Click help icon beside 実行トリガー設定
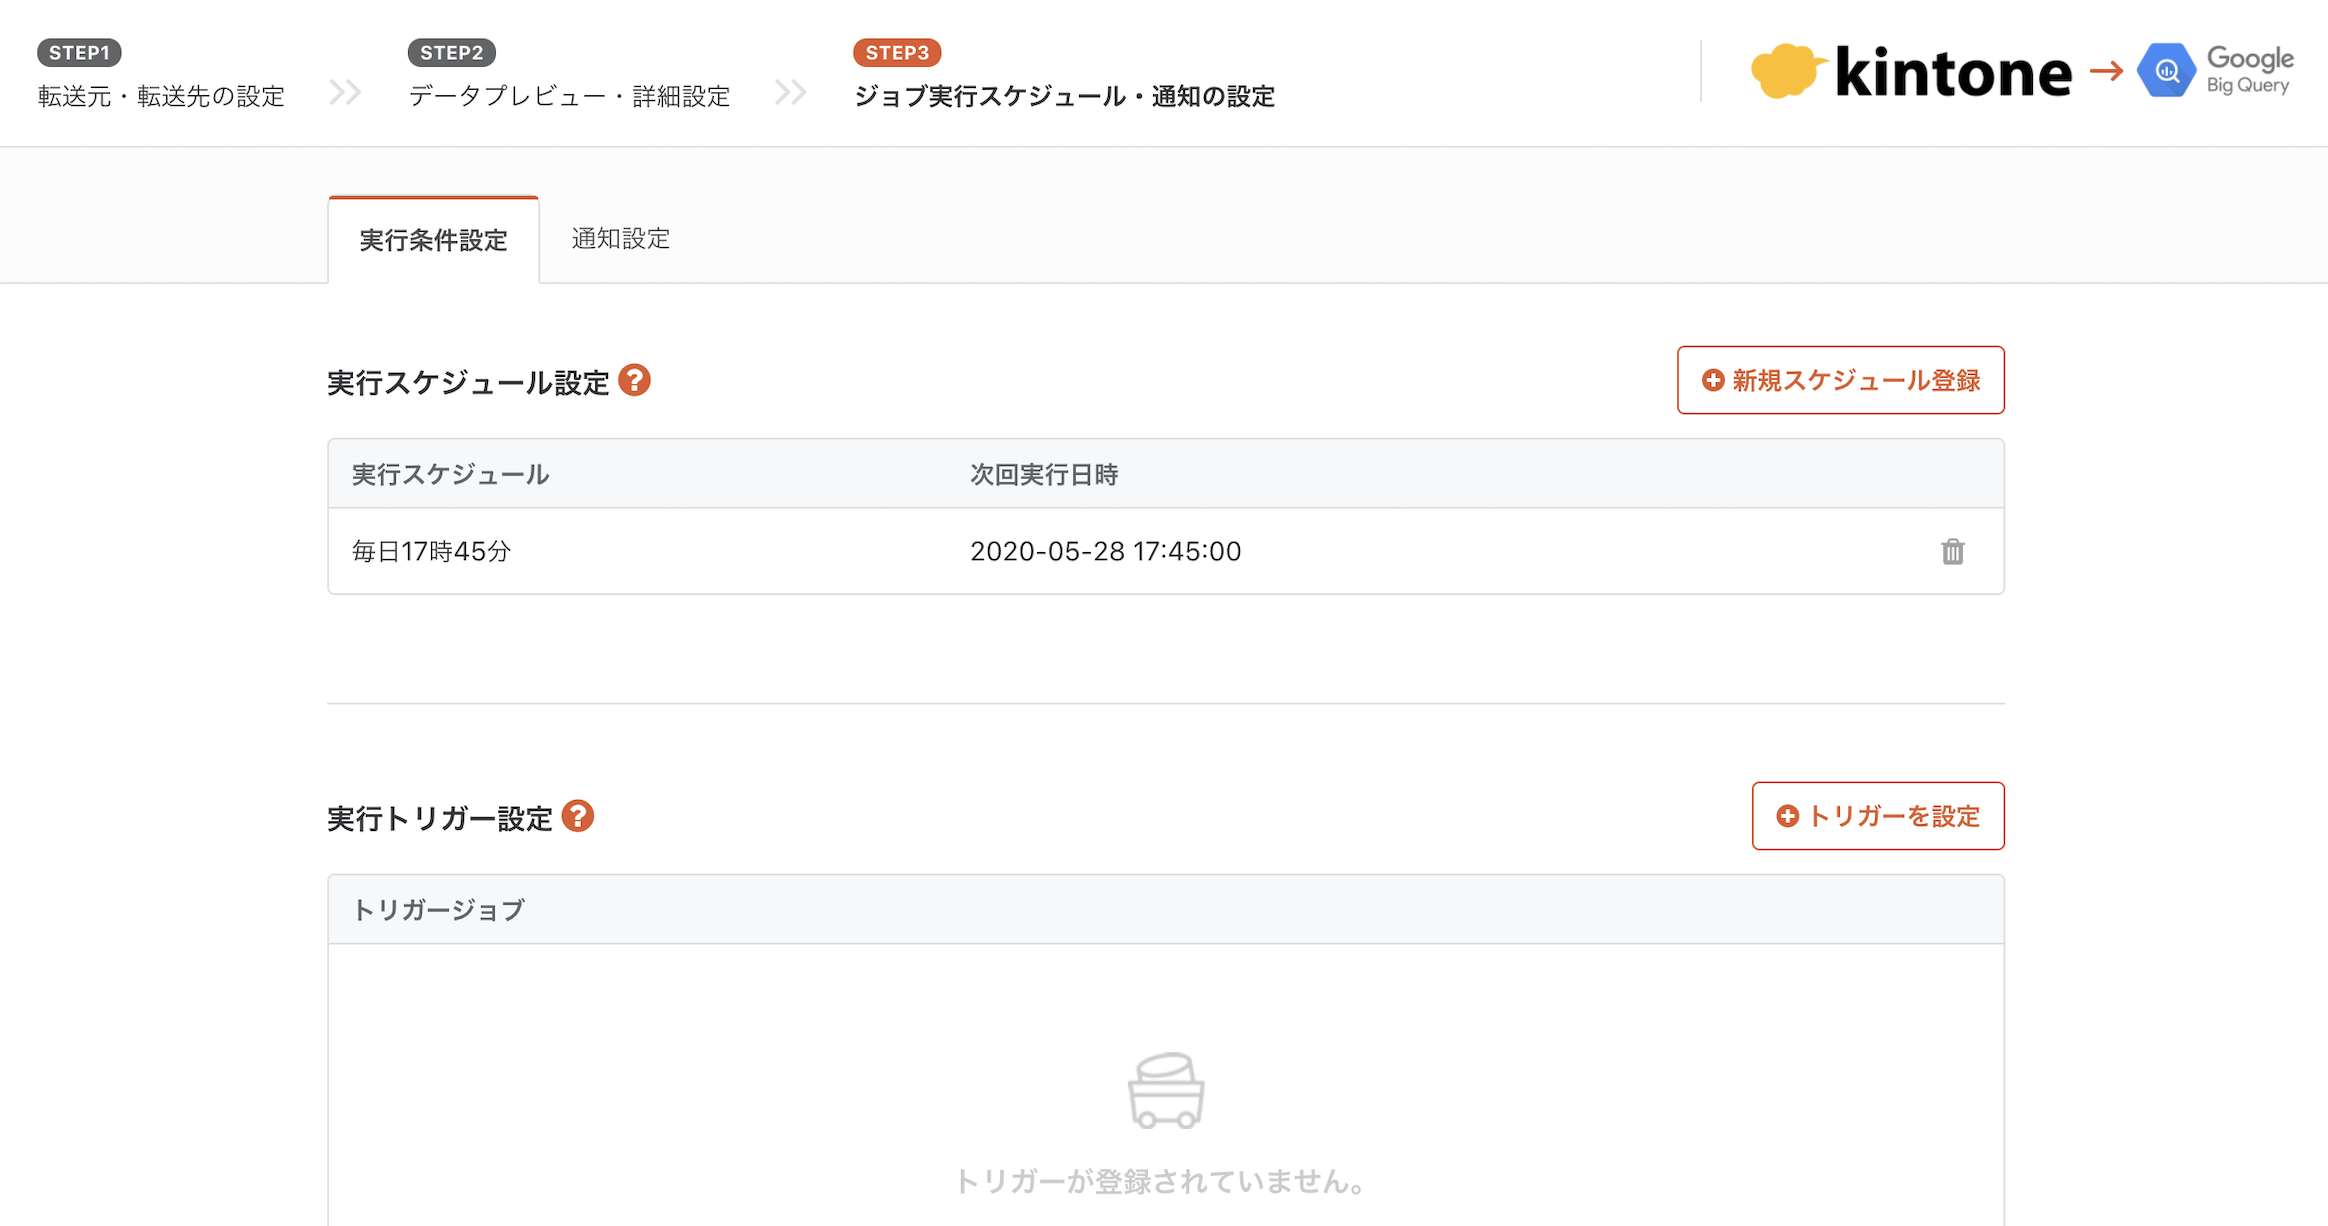2328x1226 pixels. pyautogui.click(x=578, y=817)
